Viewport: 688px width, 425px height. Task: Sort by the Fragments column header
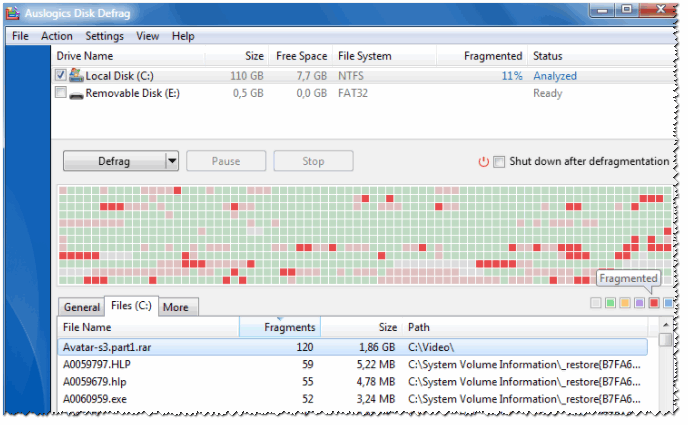point(280,327)
